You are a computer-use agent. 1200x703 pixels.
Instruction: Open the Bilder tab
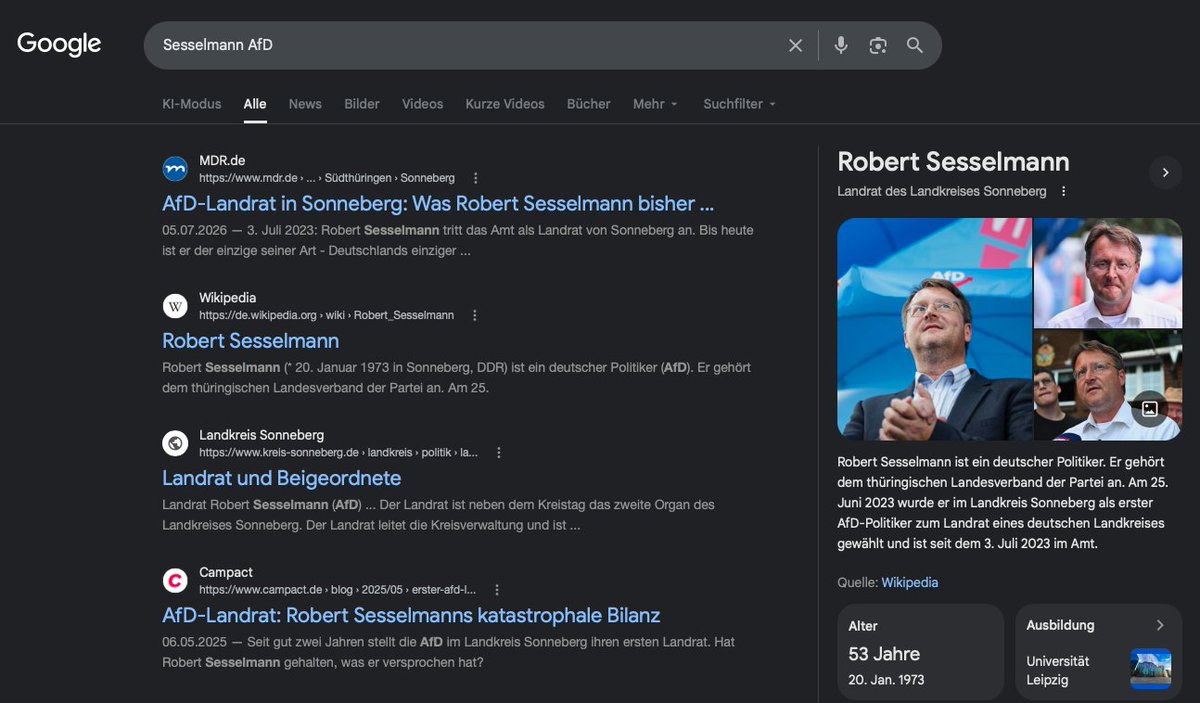click(x=362, y=104)
